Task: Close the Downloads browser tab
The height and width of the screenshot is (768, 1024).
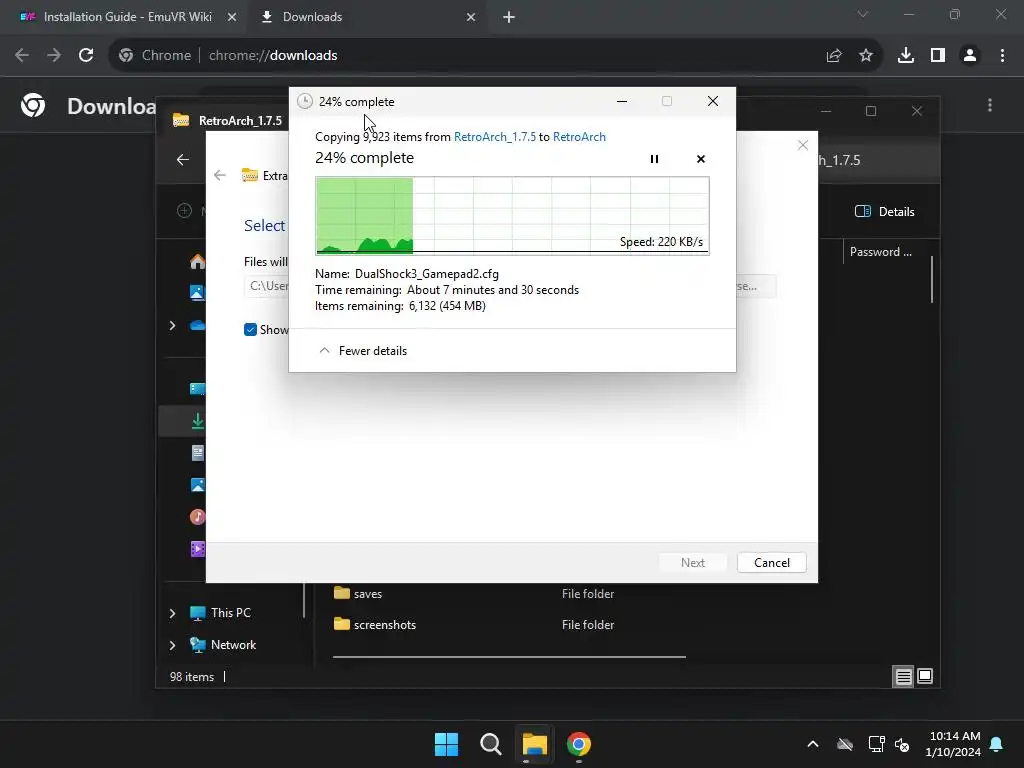Action: [x=471, y=17]
